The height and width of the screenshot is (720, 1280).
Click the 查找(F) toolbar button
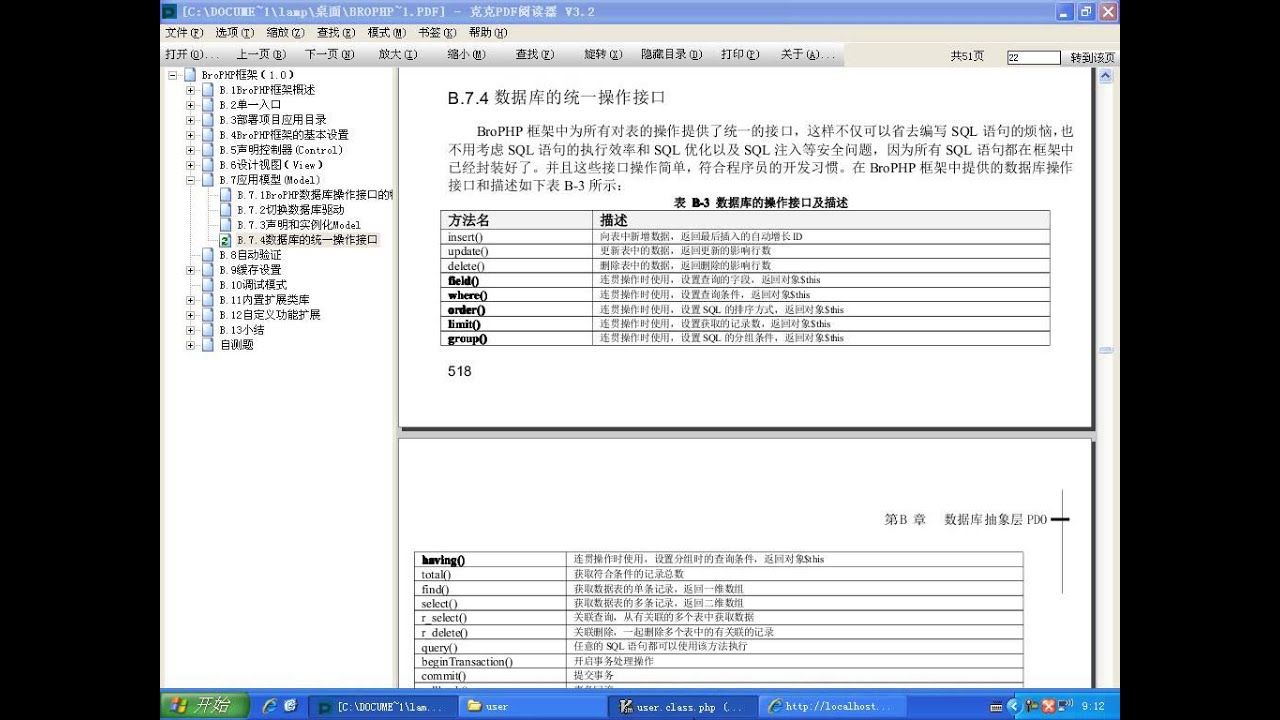coord(535,55)
